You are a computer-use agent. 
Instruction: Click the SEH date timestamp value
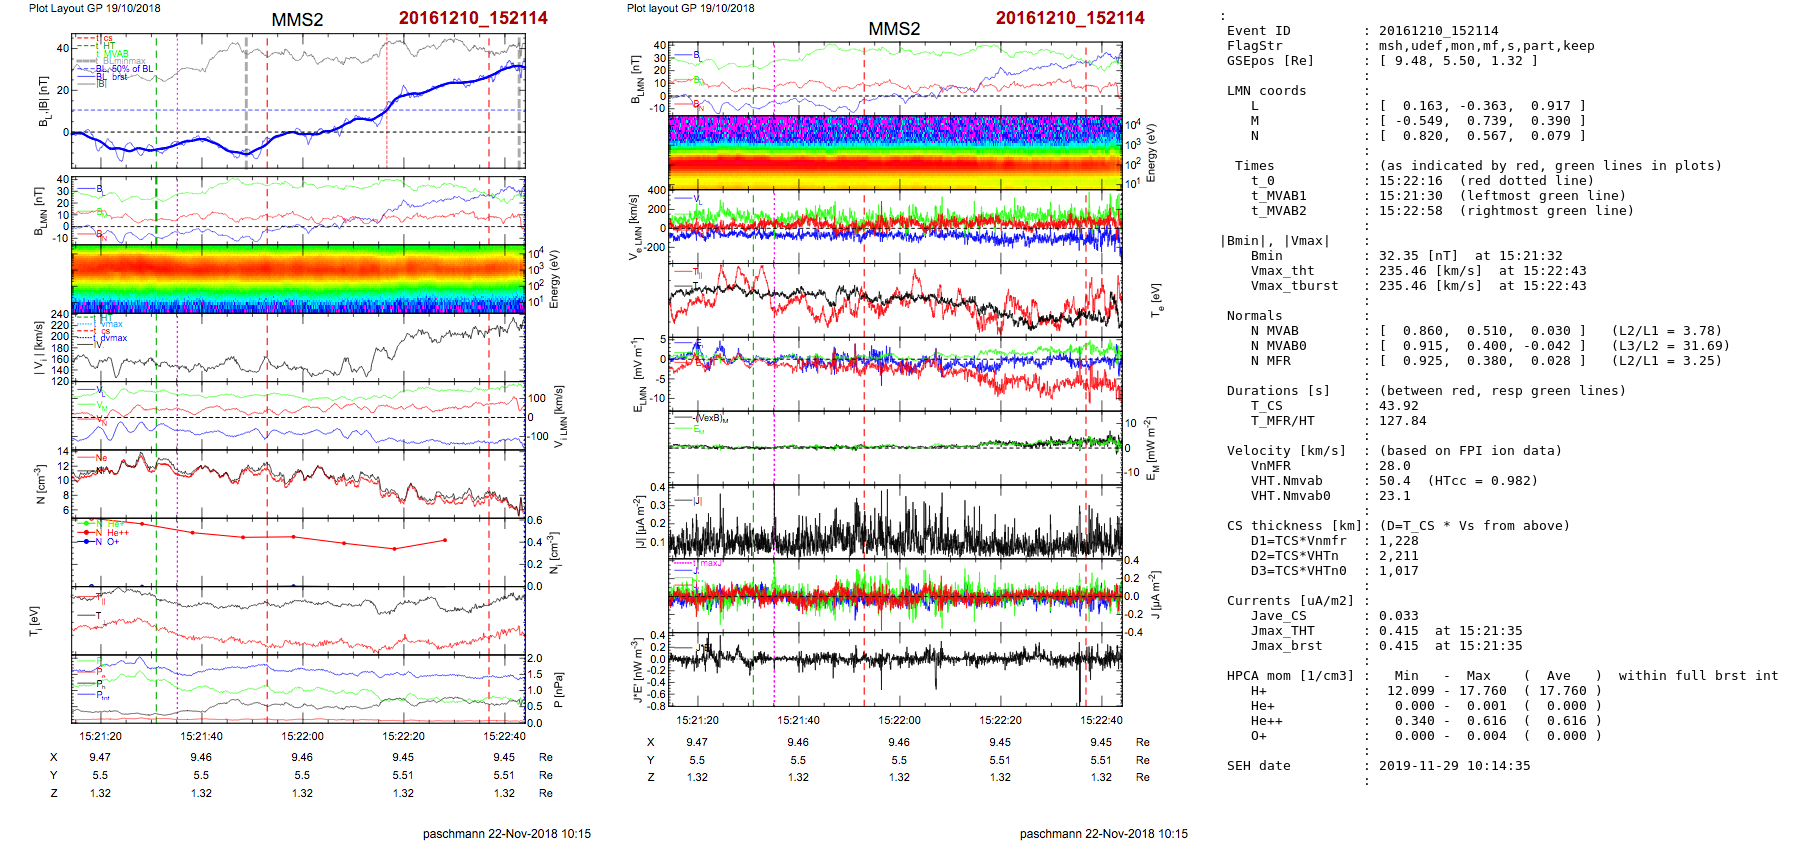[x=1454, y=766]
